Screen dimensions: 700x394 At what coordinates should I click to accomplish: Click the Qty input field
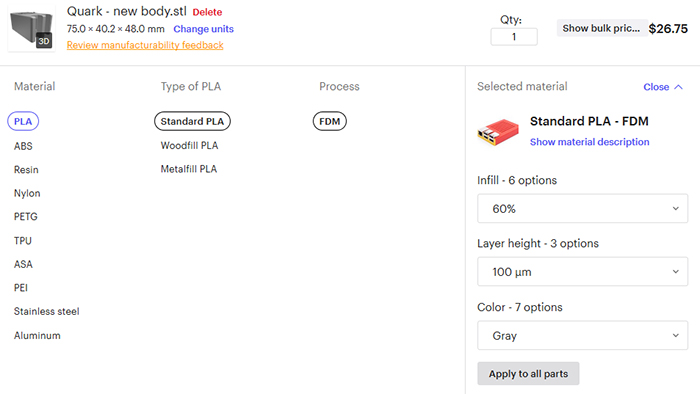(514, 37)
